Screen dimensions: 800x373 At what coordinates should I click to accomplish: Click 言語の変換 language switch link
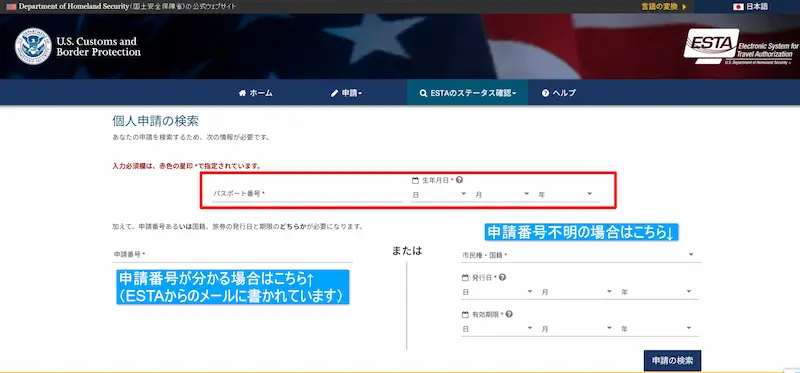[x=664, y=7]
